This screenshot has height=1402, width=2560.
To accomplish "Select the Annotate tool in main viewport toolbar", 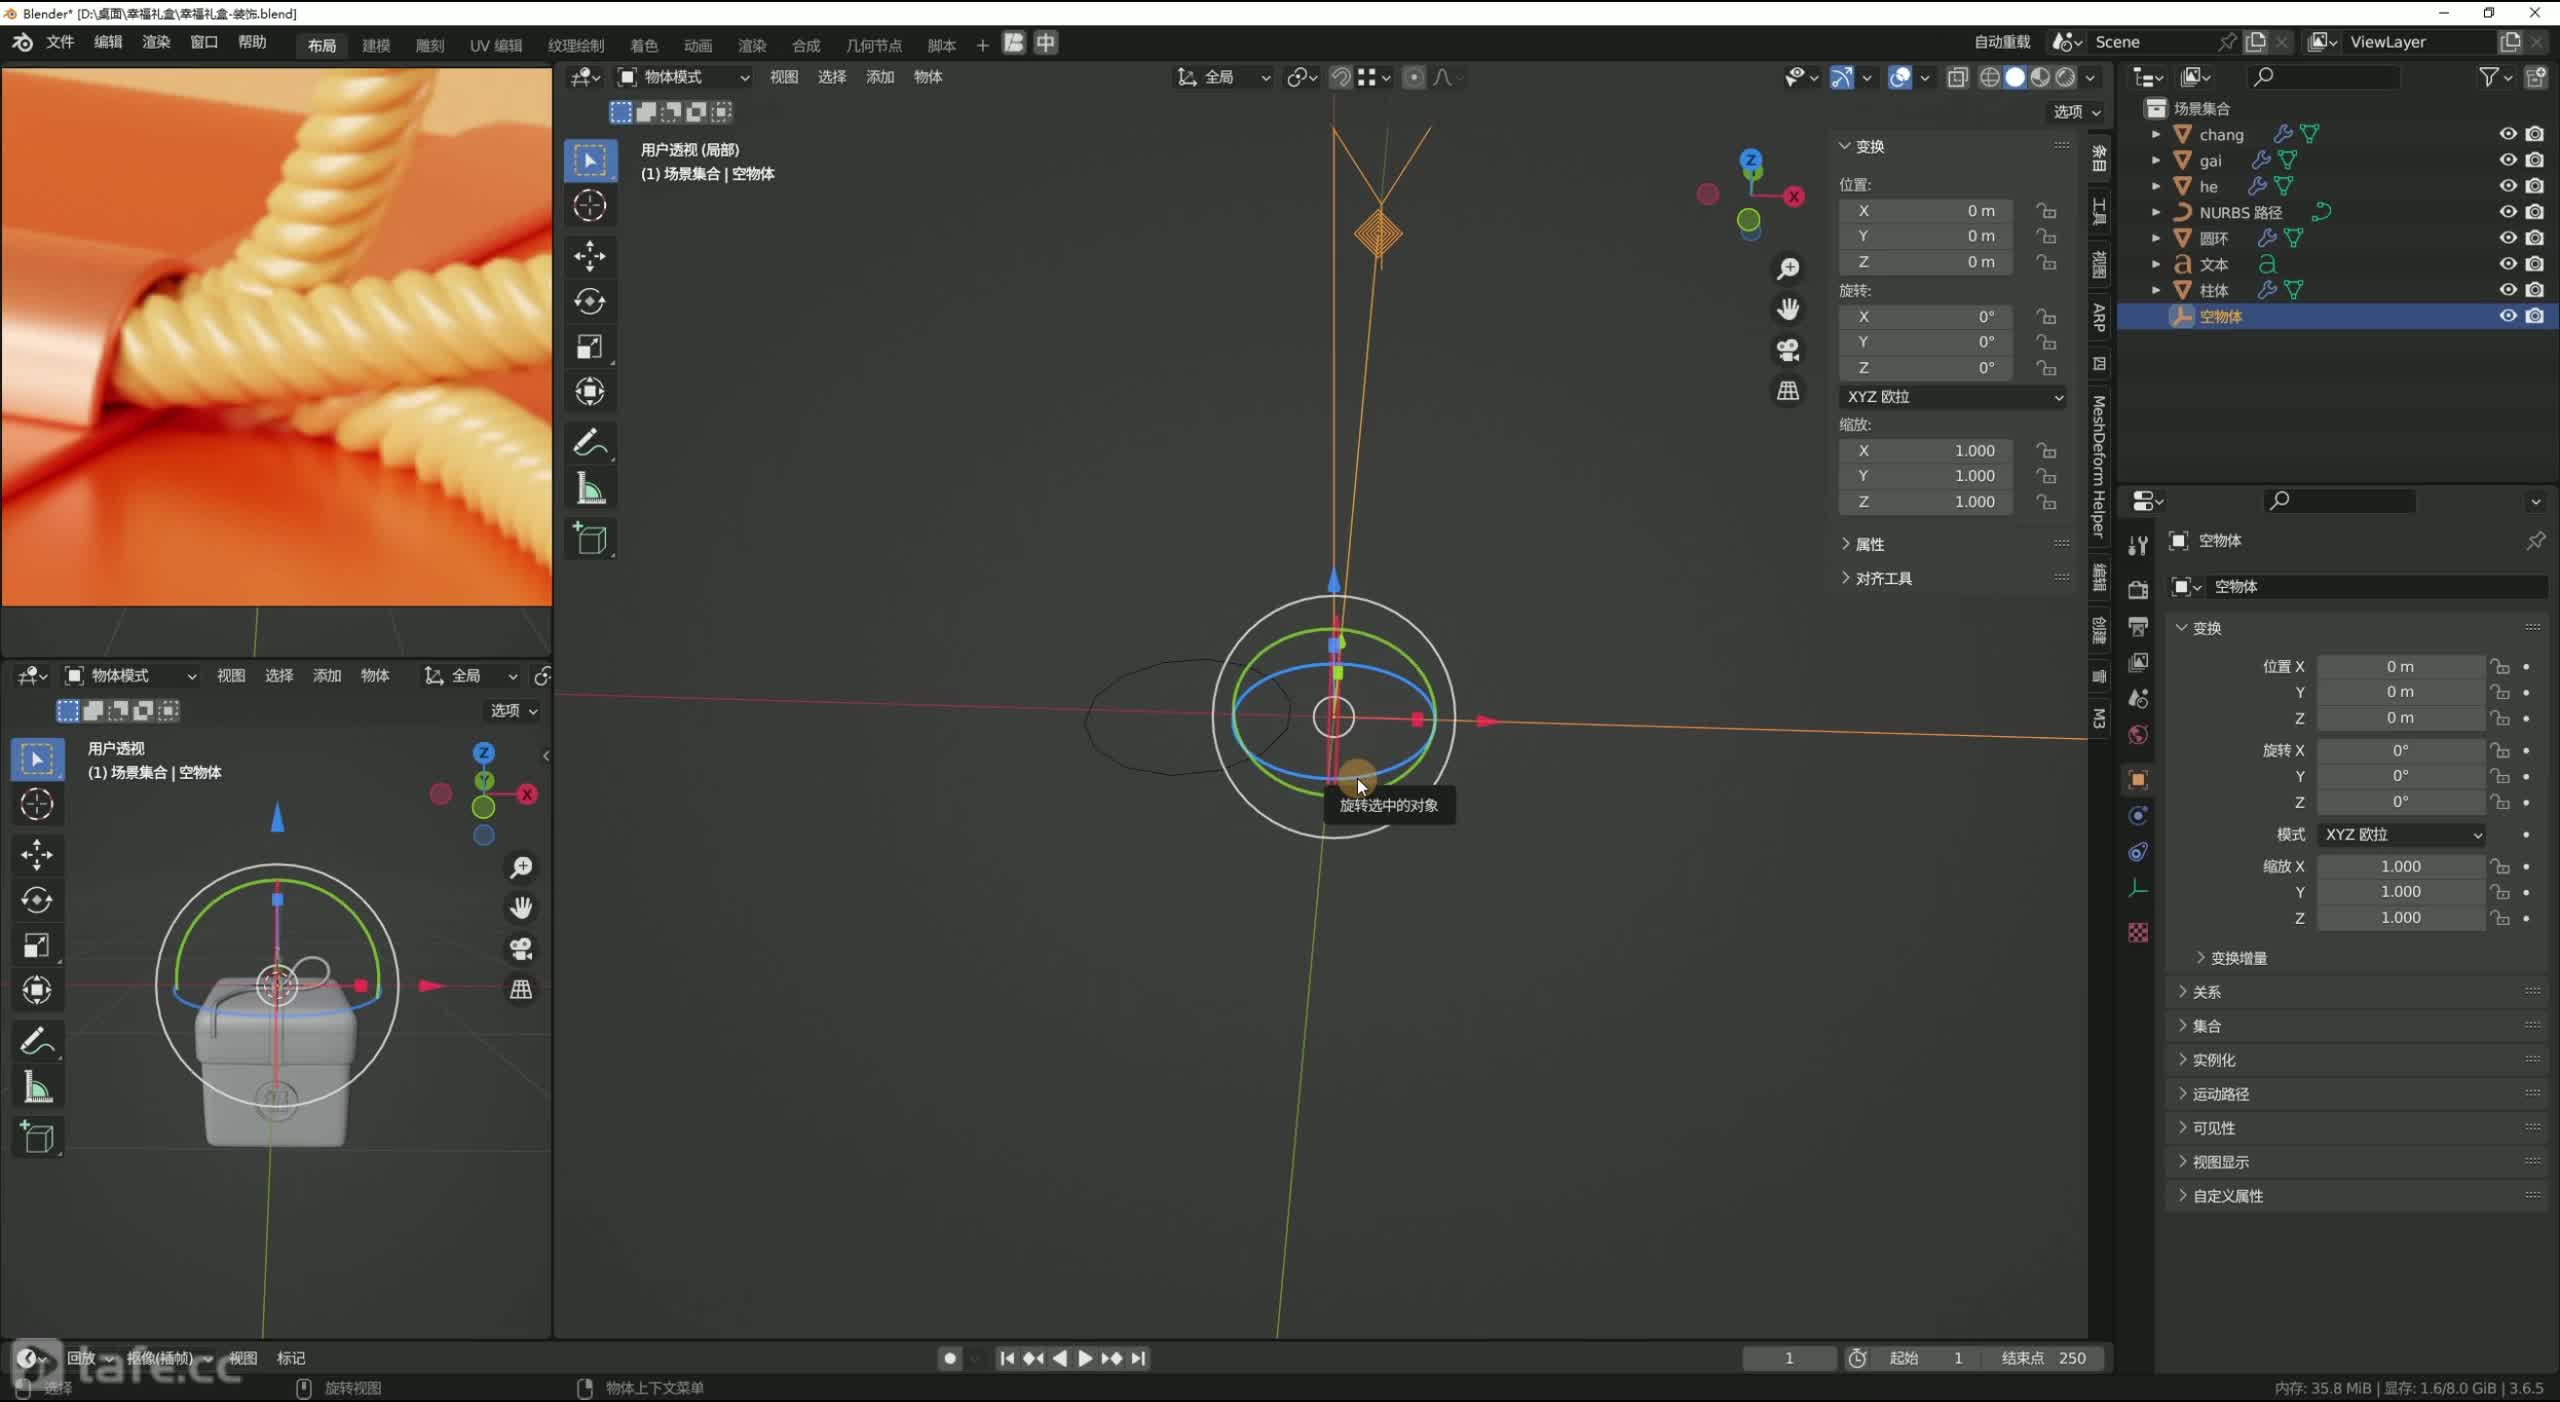I will (590, 443).
